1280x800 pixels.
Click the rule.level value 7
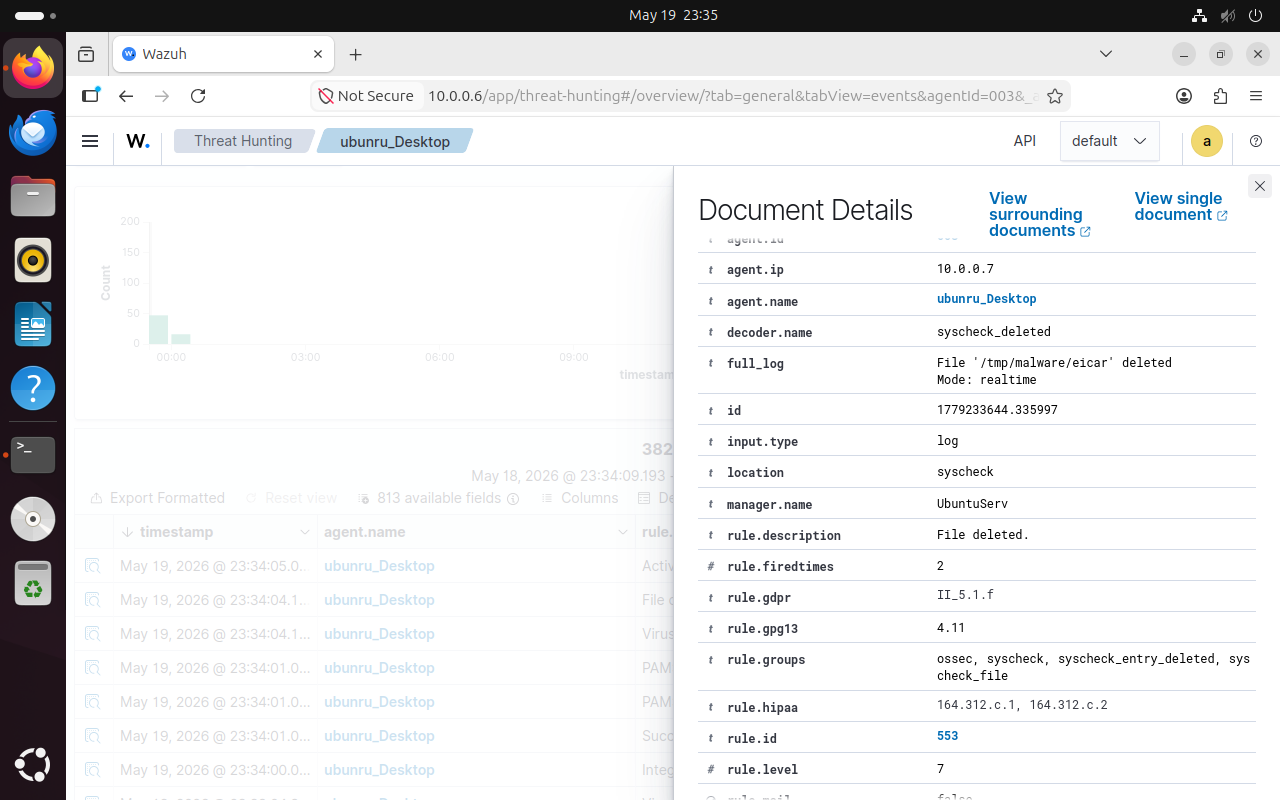[940, 769]
